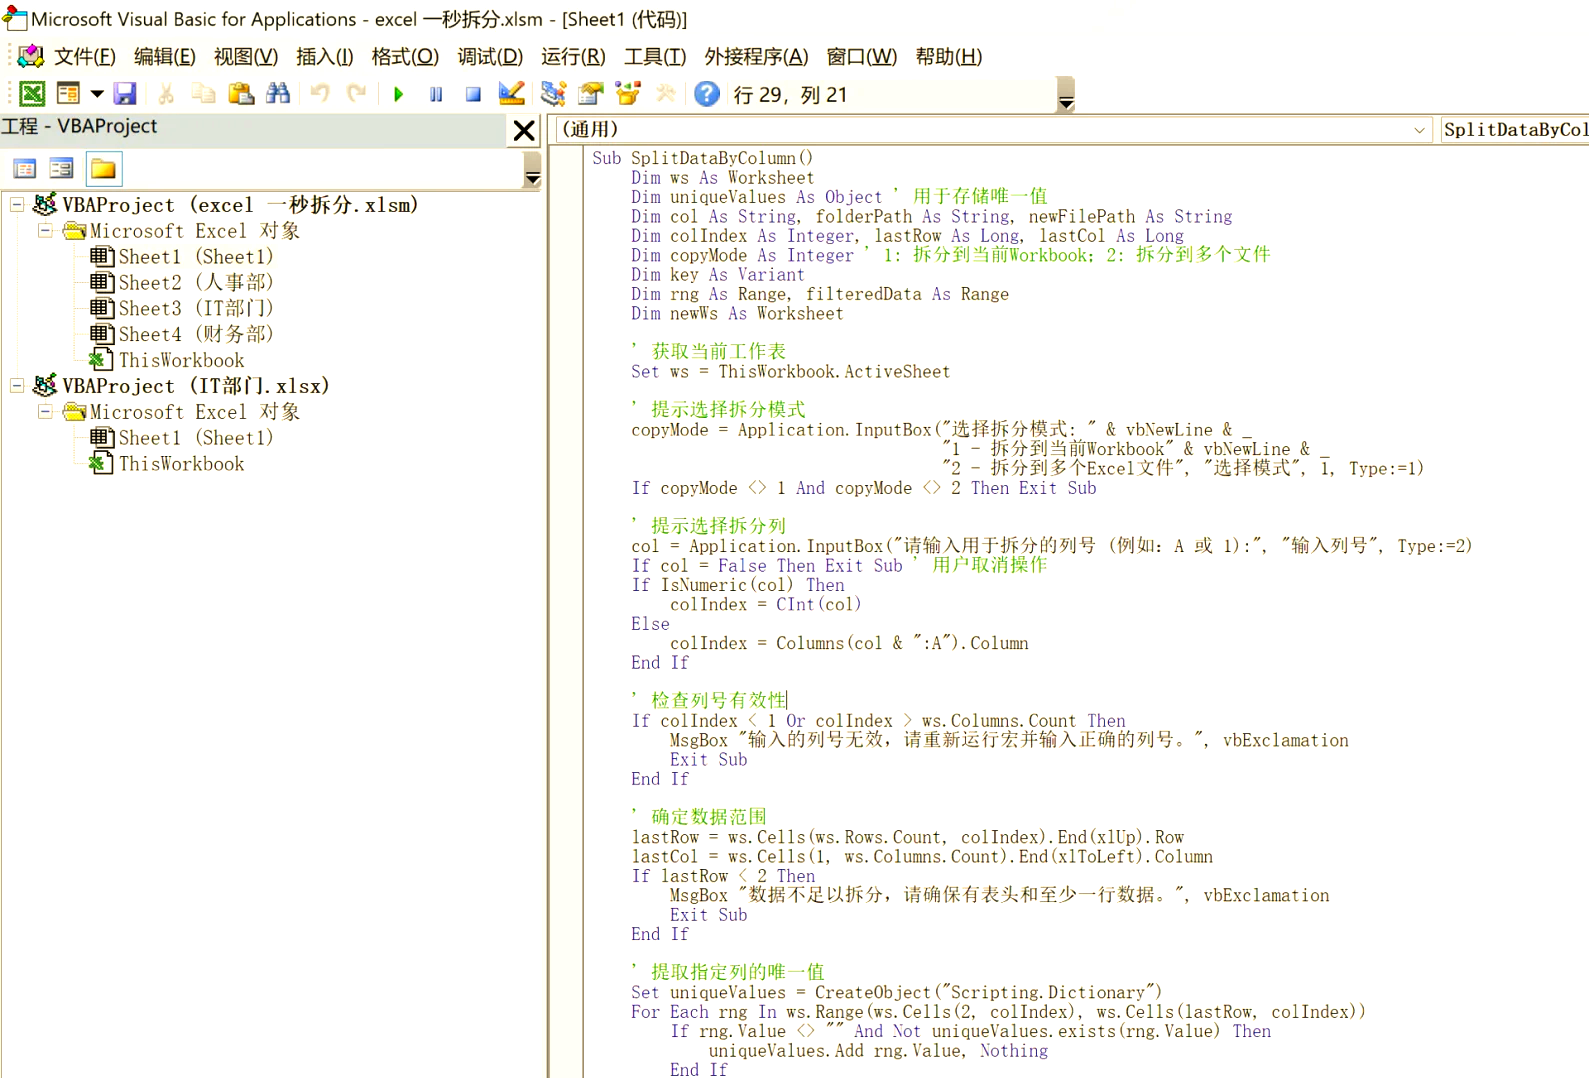This screenshot has height=1078, width=1589.
Task: Open VBA Help via the question mark icon
Action: [706, 94]
